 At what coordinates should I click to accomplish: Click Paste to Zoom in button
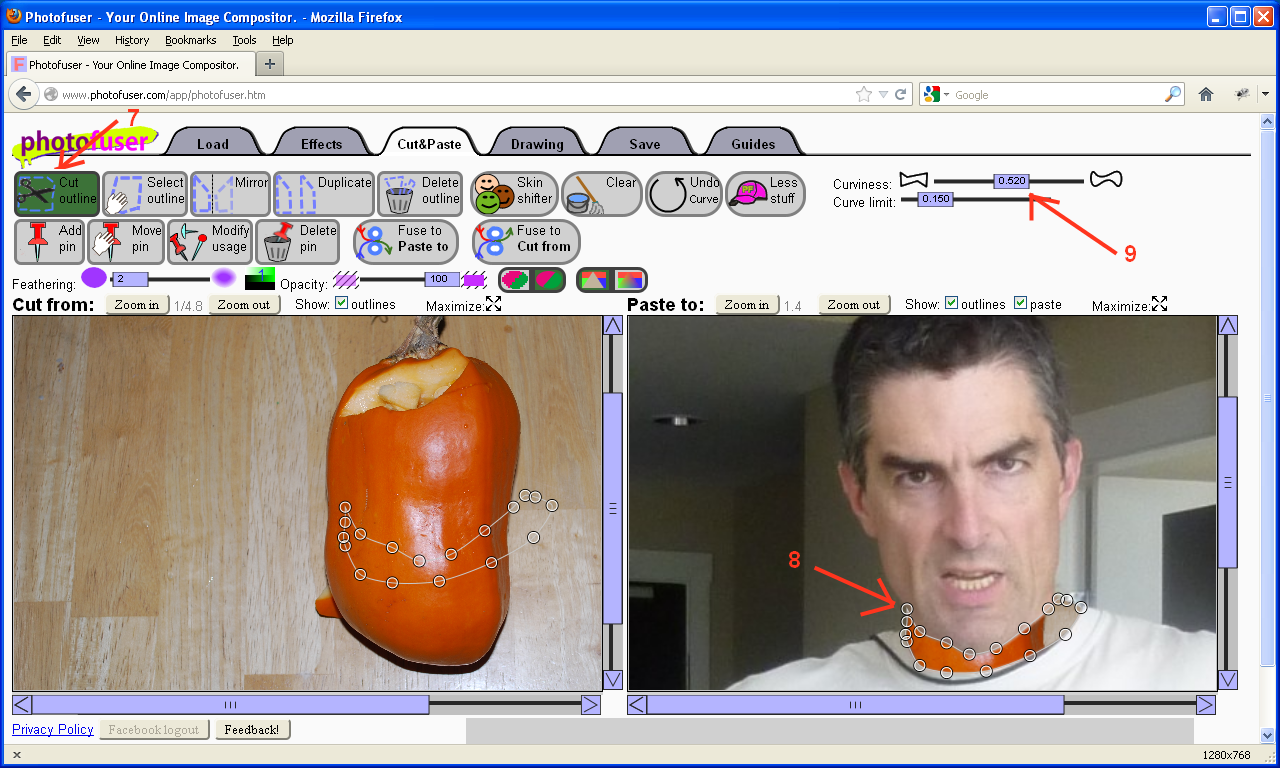[747, 304]
